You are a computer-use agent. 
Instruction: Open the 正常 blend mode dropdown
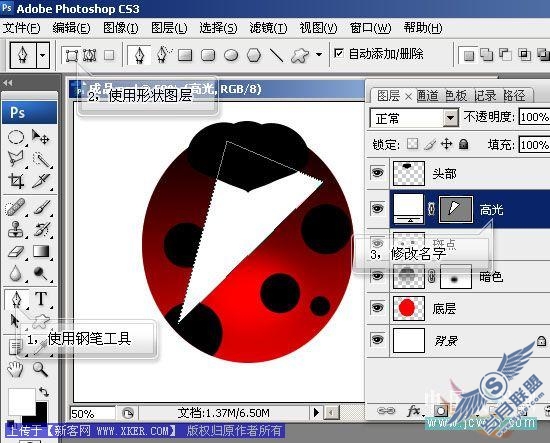coord(450,118)
